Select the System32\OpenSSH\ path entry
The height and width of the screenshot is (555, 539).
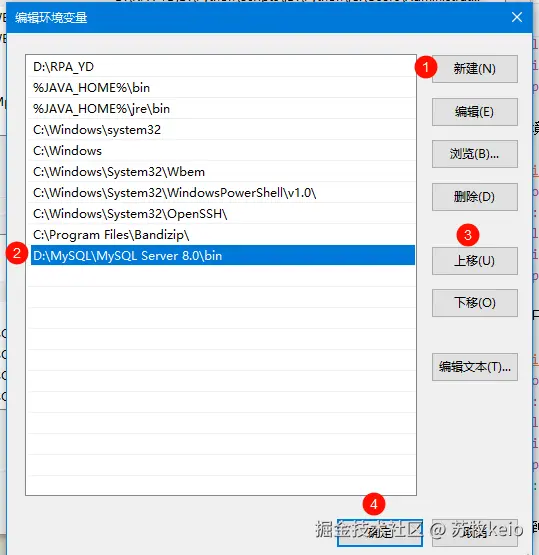[223, 214]
